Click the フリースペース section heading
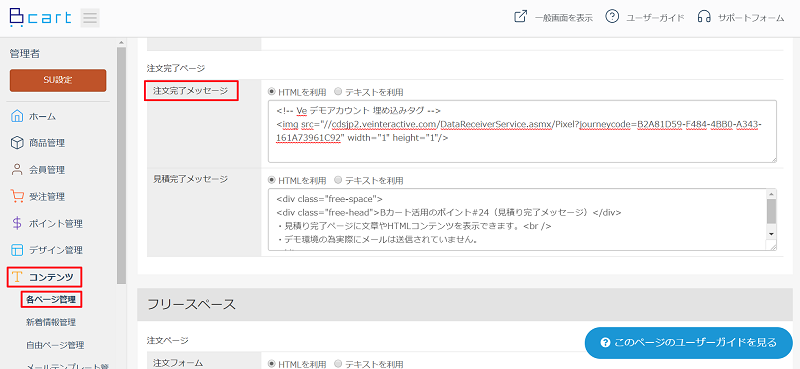The height and width of the screenshot is (369, 800). [x=191, y=304]
